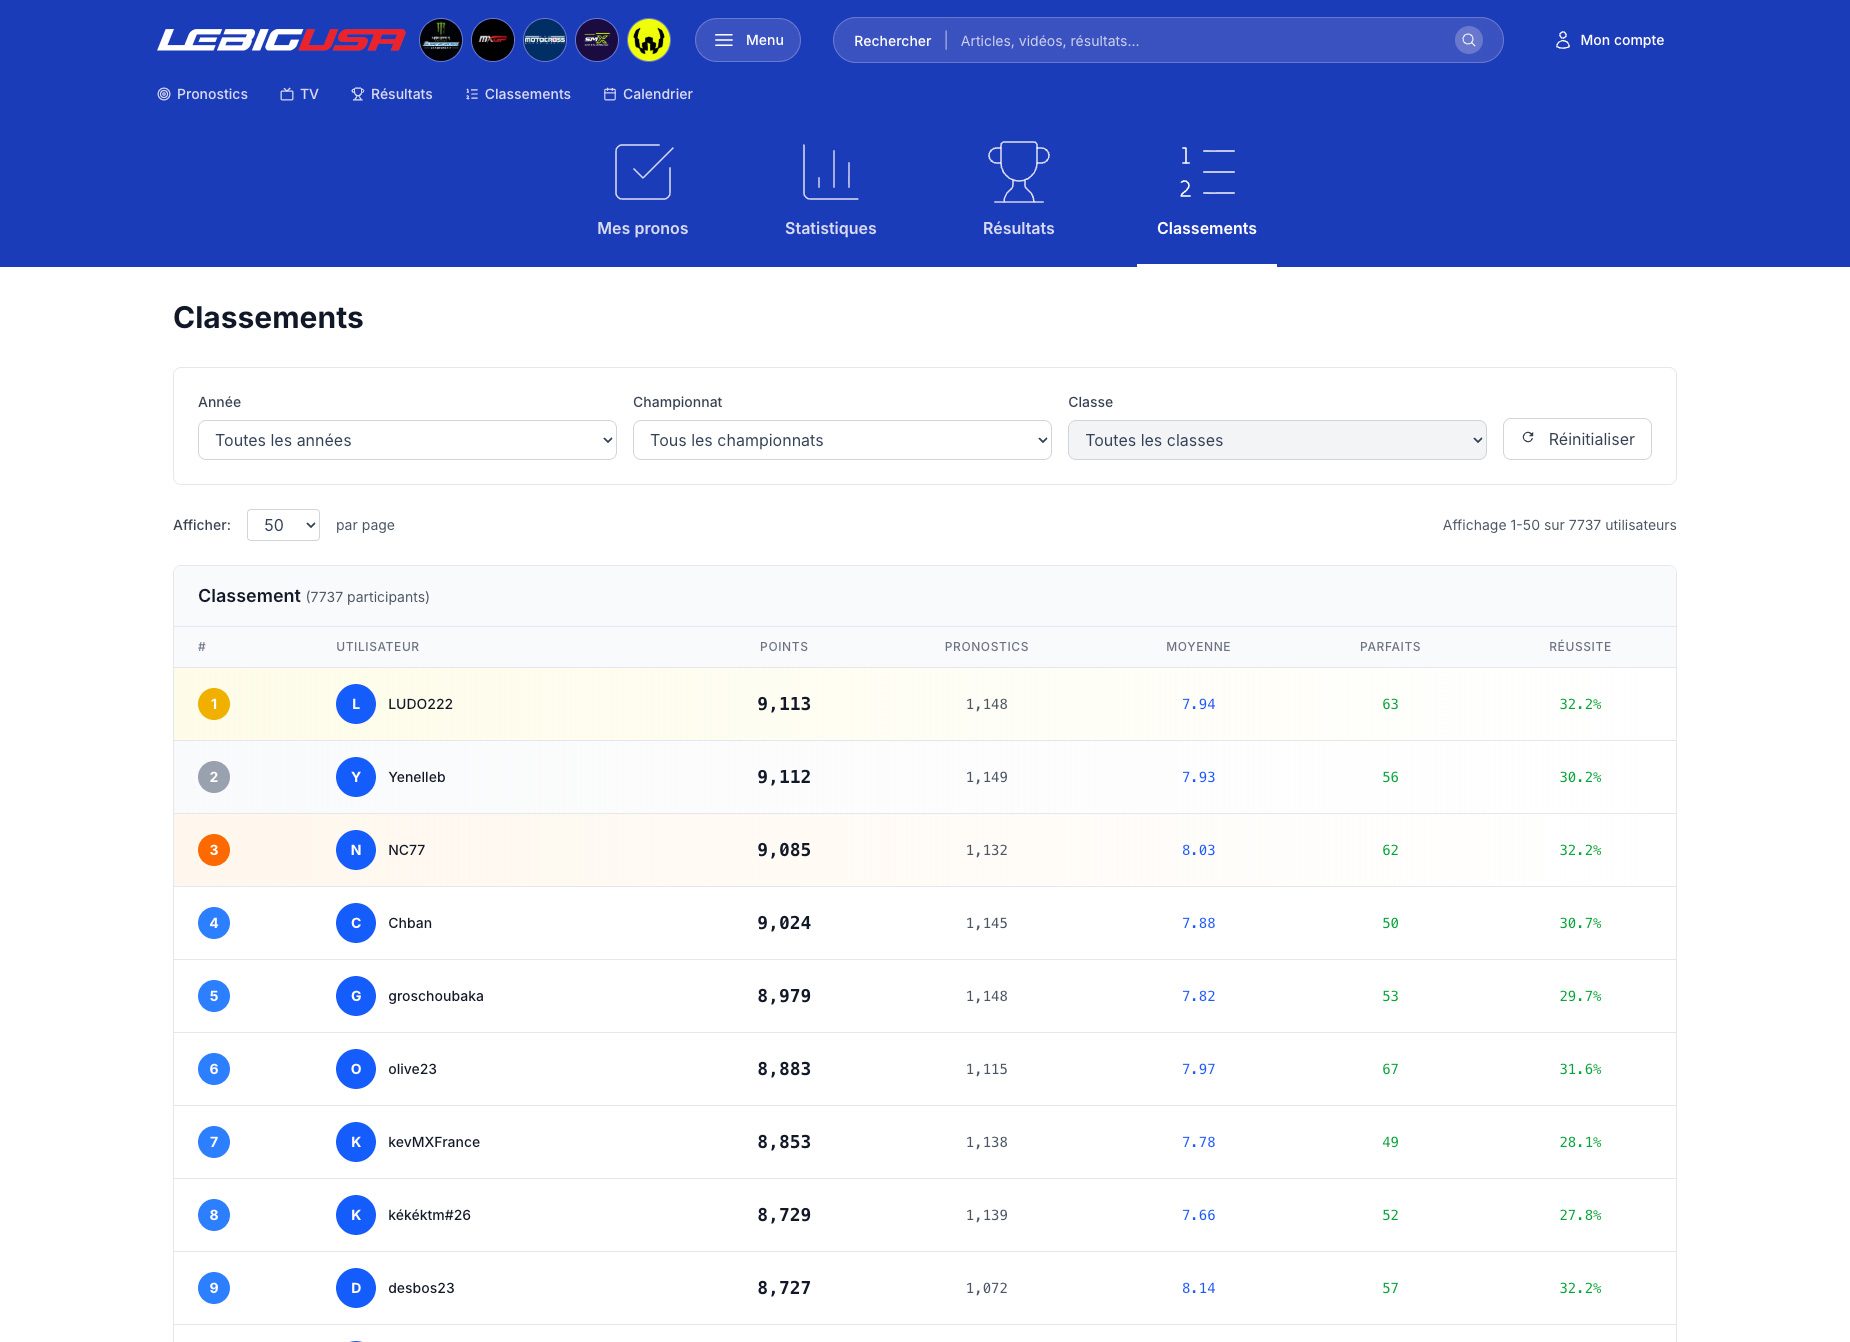This screenshot has height=1342, width=1850.
Task: Open the hamburger Menu button
Action: pyautogui.click(x=748, y=40)
